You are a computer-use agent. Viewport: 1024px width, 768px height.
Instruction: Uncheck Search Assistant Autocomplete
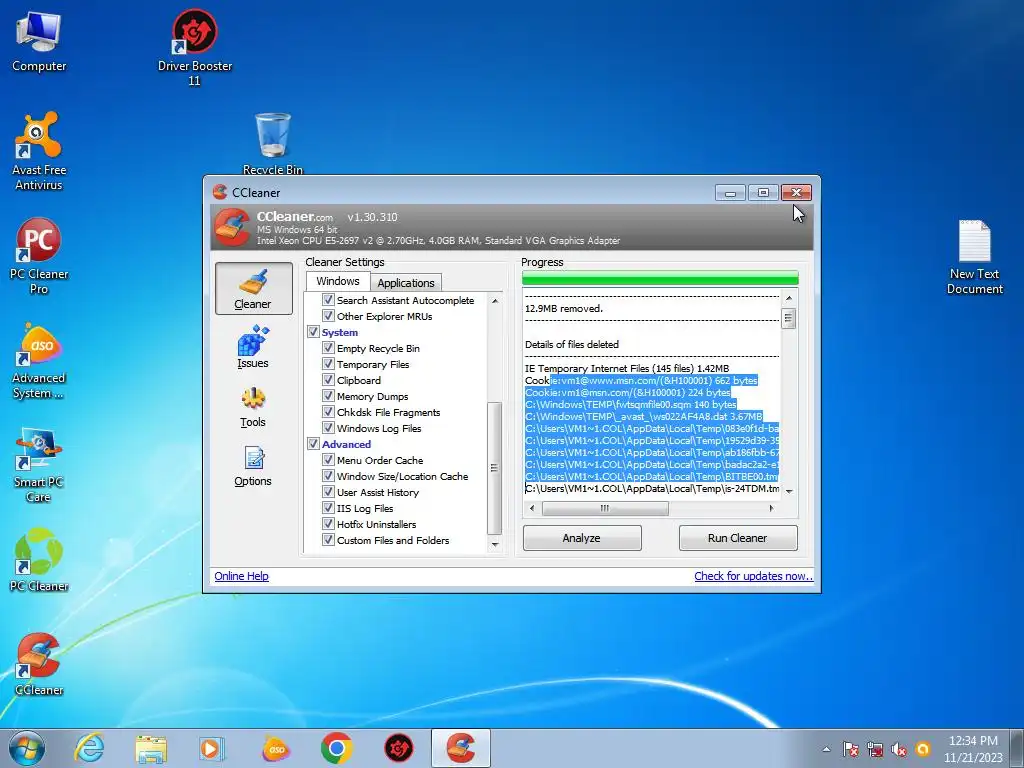tap(328, 300)
